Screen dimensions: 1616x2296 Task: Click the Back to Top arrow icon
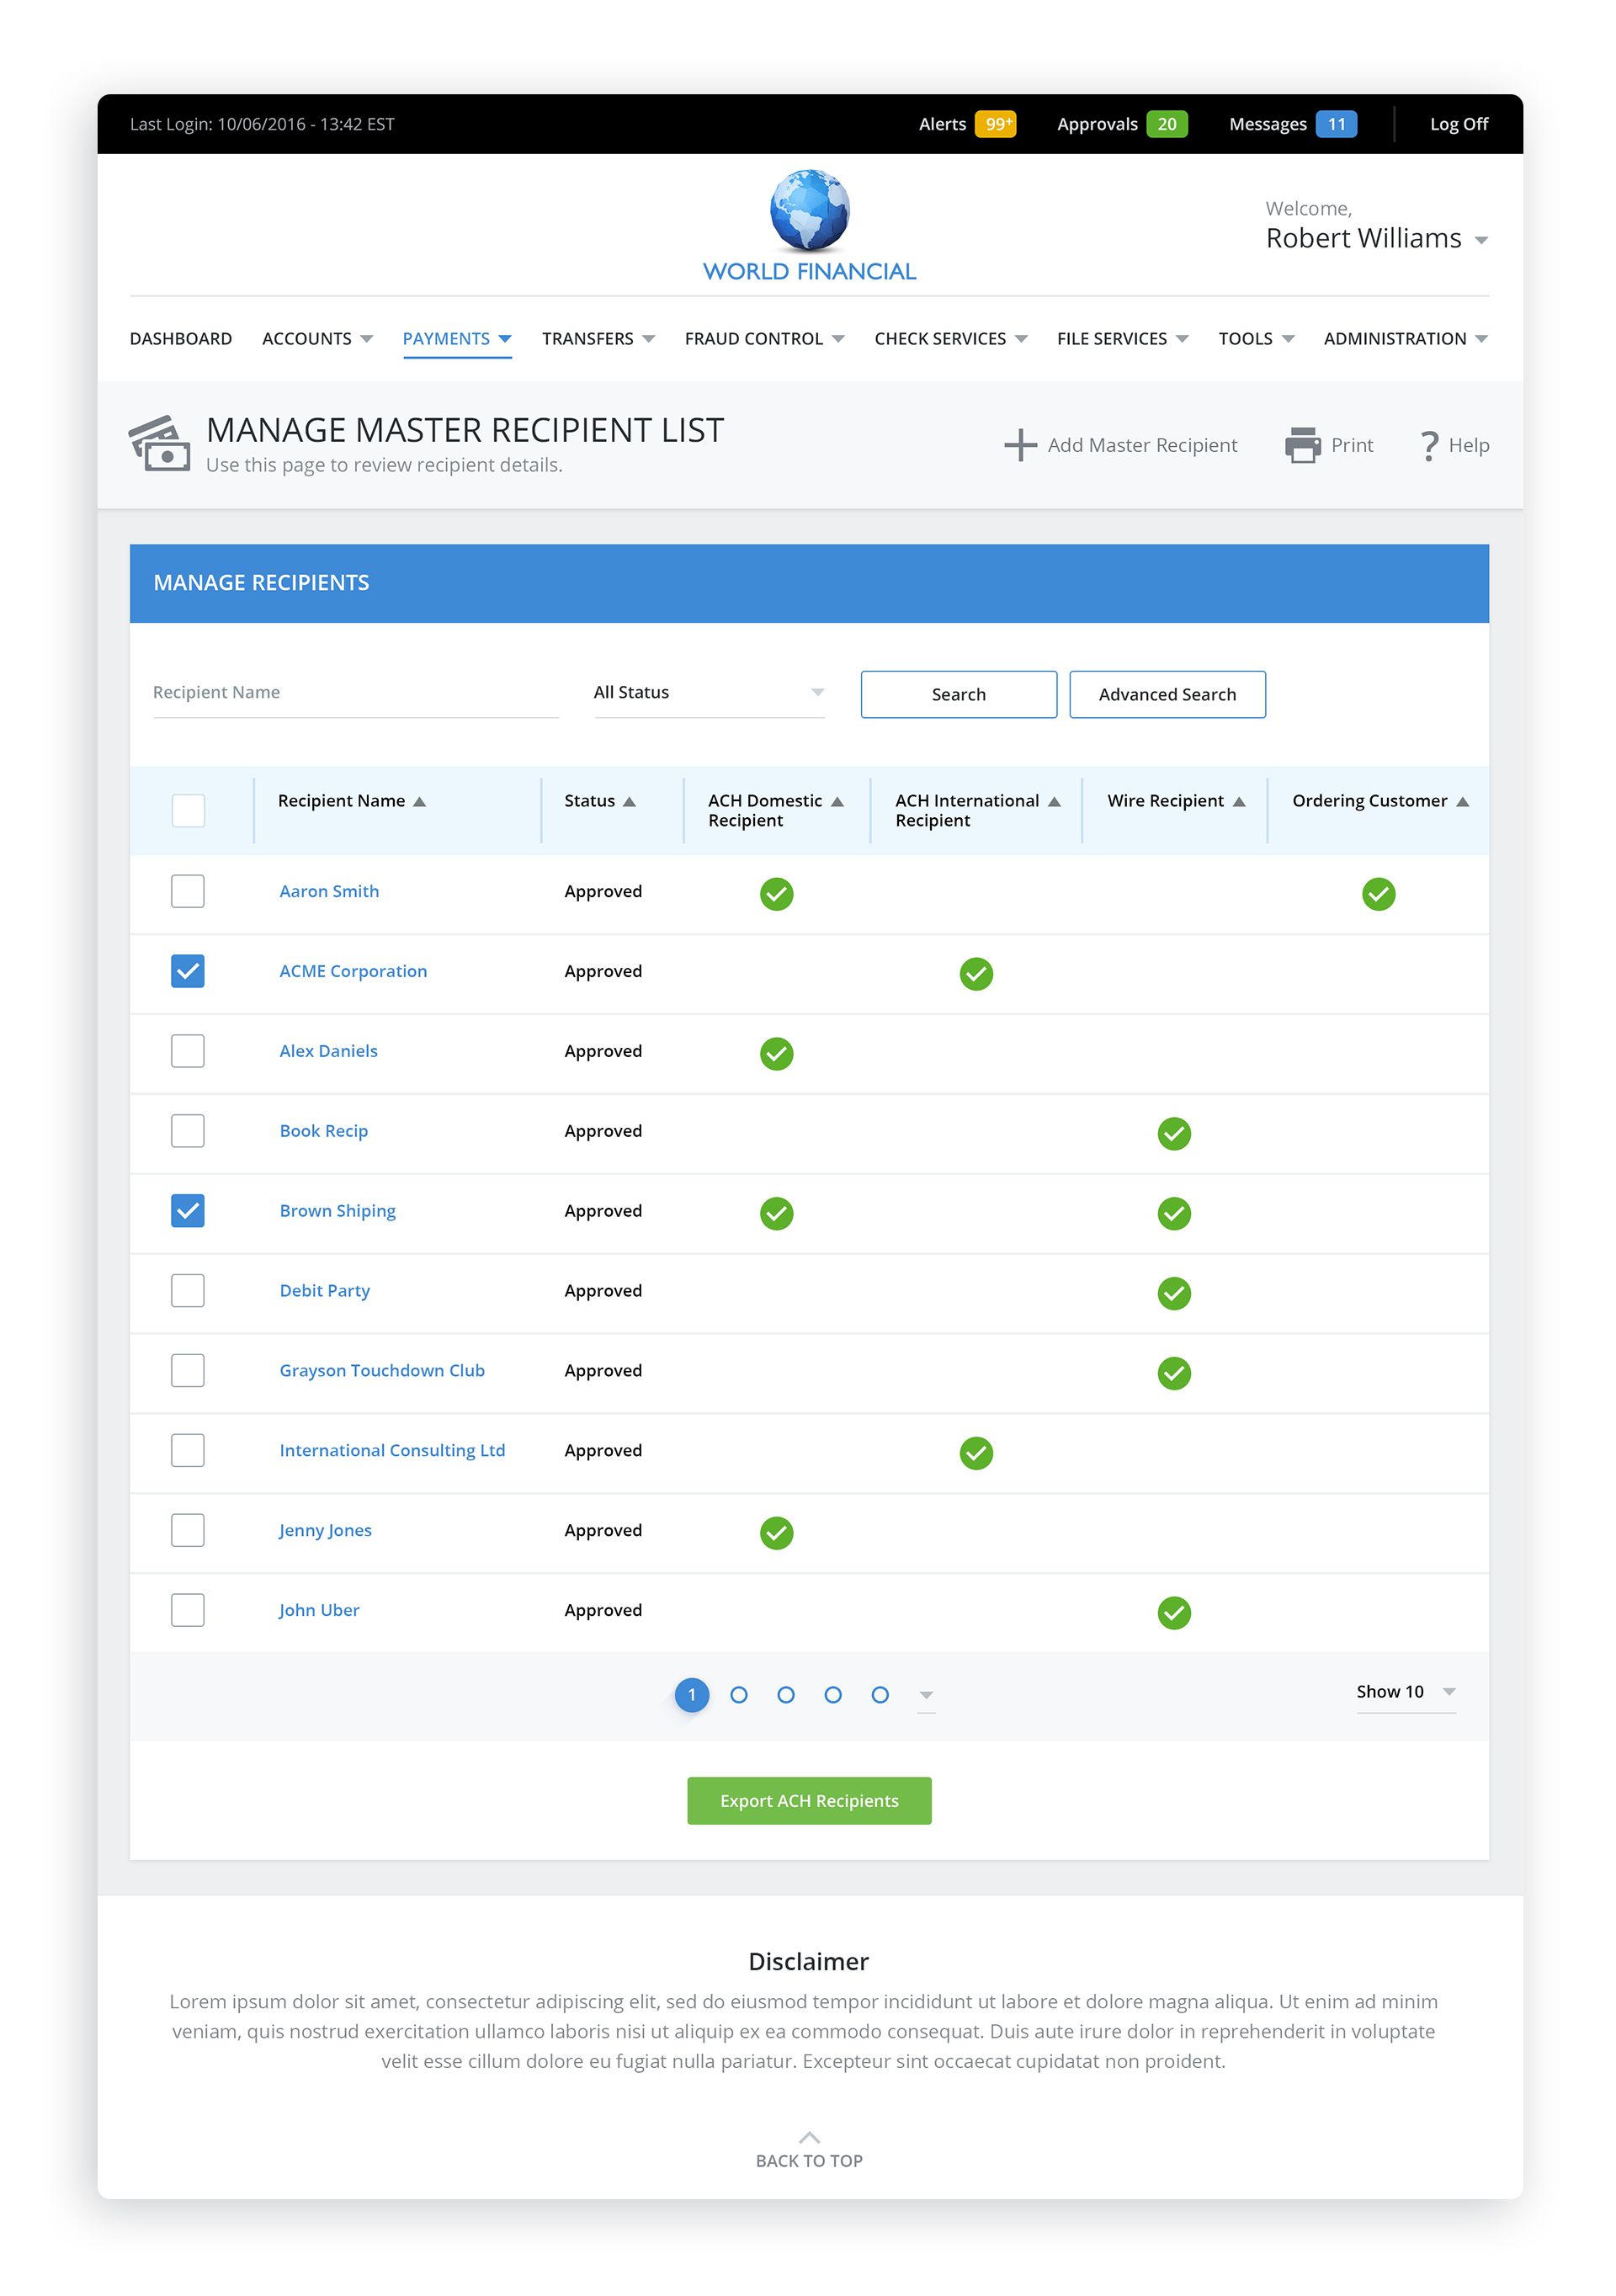coord(809,2137)
